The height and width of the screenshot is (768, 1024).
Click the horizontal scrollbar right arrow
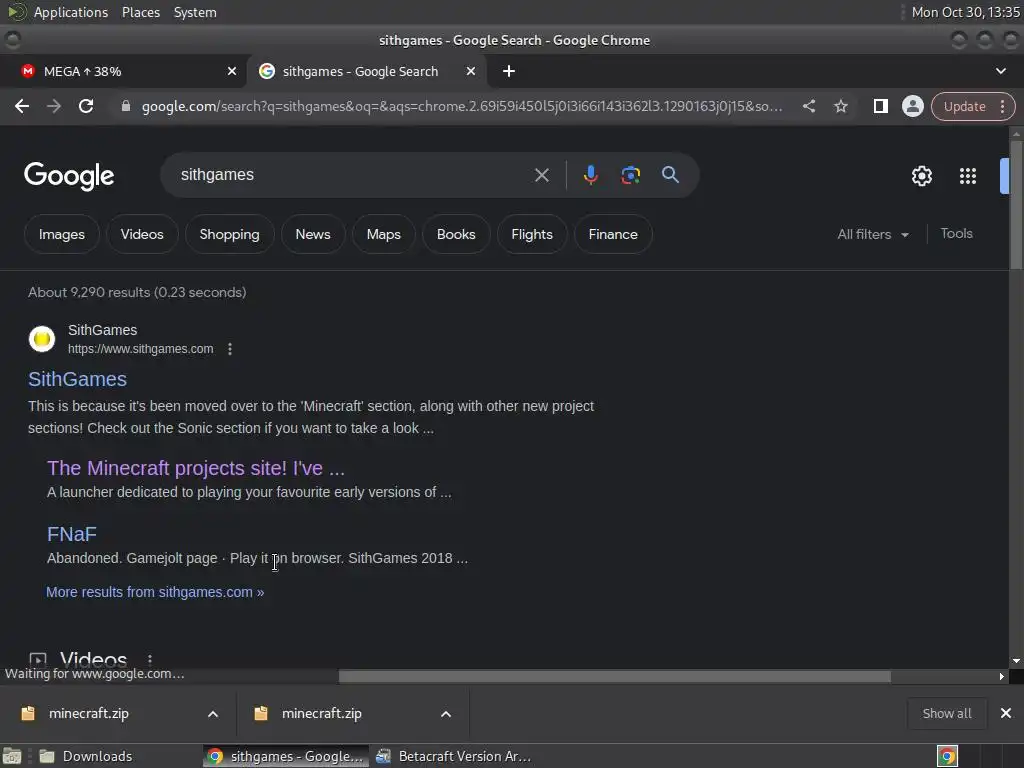[x=1002, y=677]
